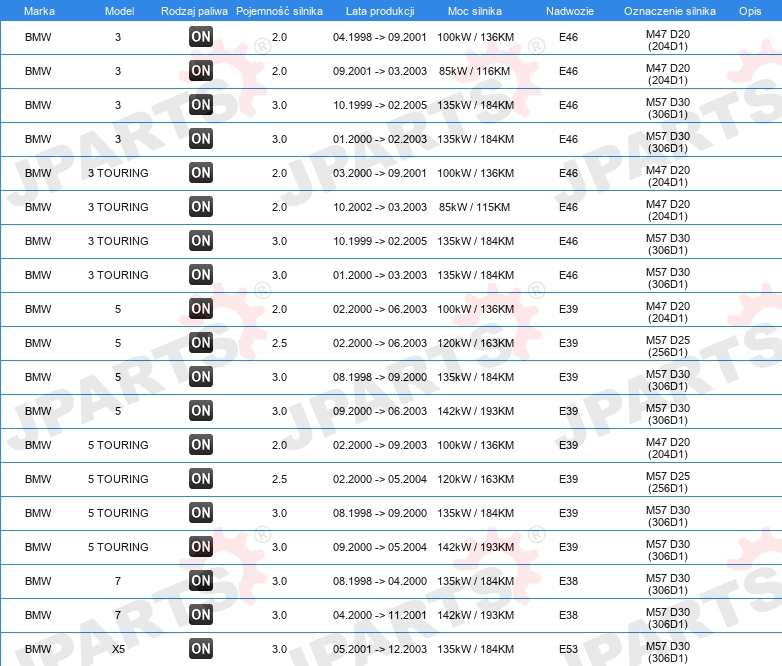Select date range 09.2000 -> 06.2003
Viewport: 782px width, 666px height.
click(380, 411)
